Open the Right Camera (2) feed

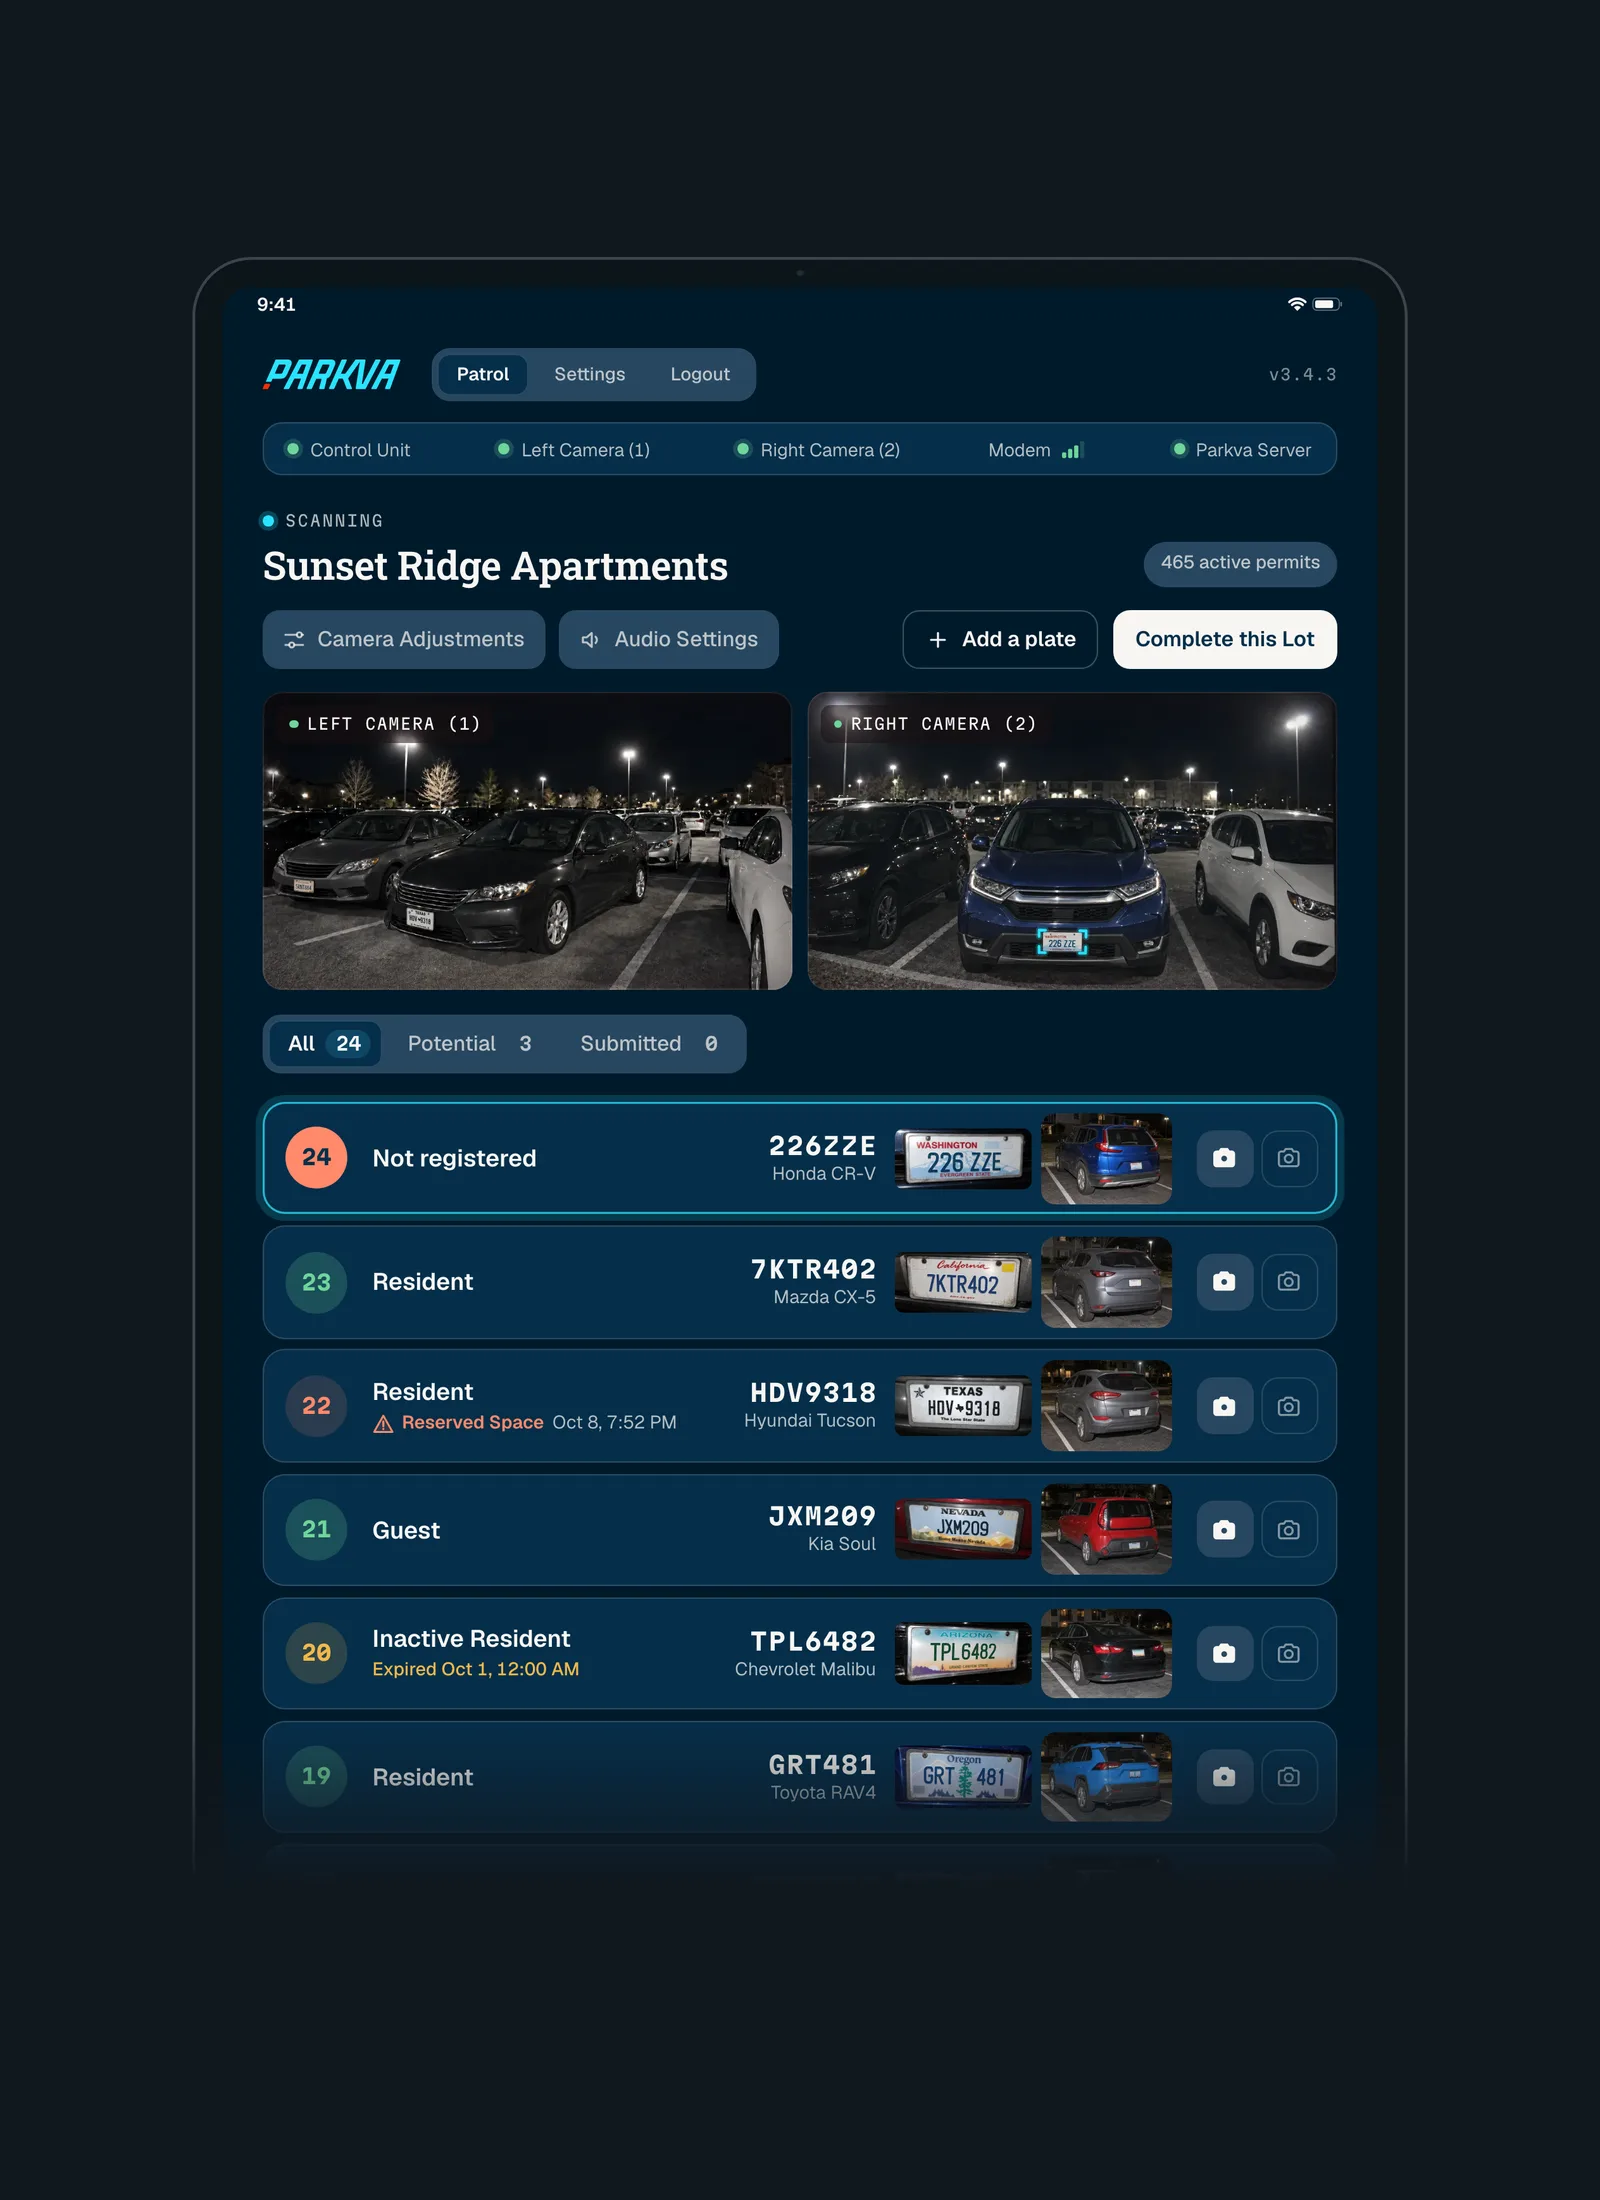click(x=1072, y=841)
